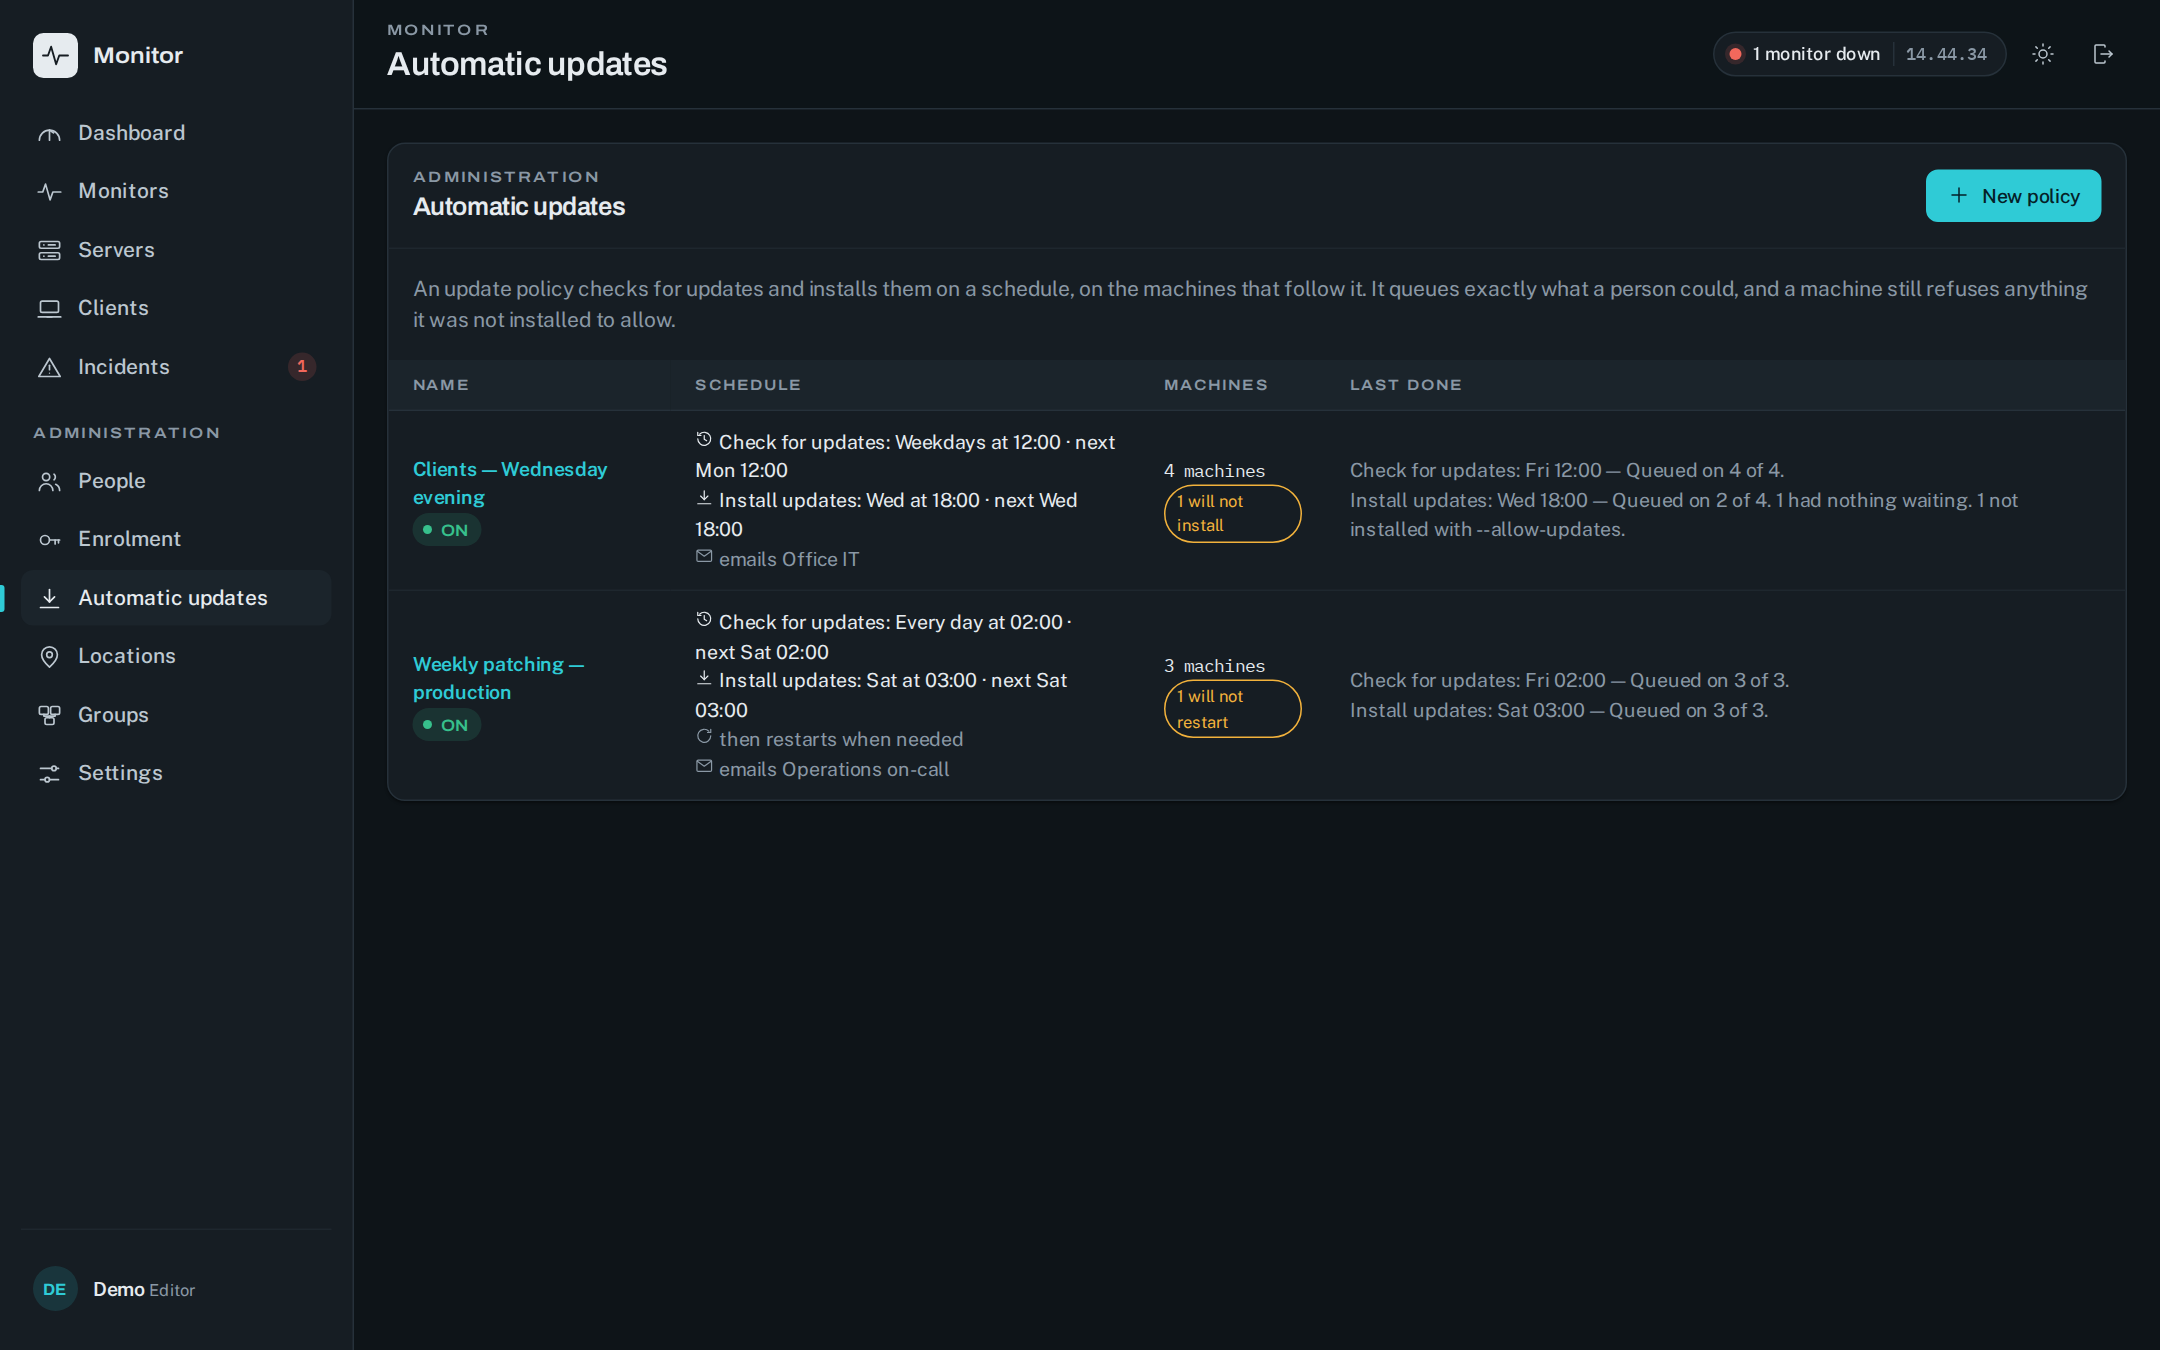Click the Monitors pulse icon
The width and height of the screenshot is (2160, 1350).
(49, 191)
